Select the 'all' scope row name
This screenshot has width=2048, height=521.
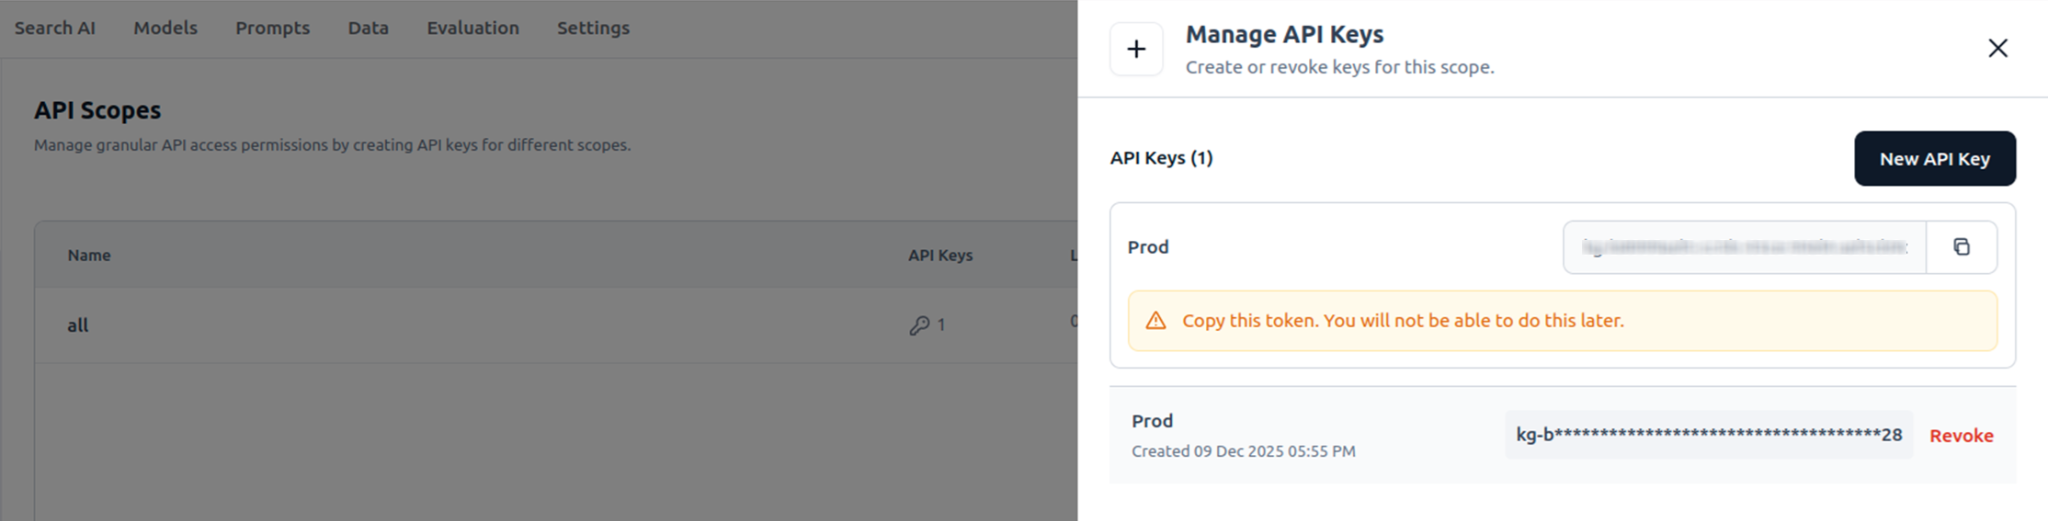point(78,325)
